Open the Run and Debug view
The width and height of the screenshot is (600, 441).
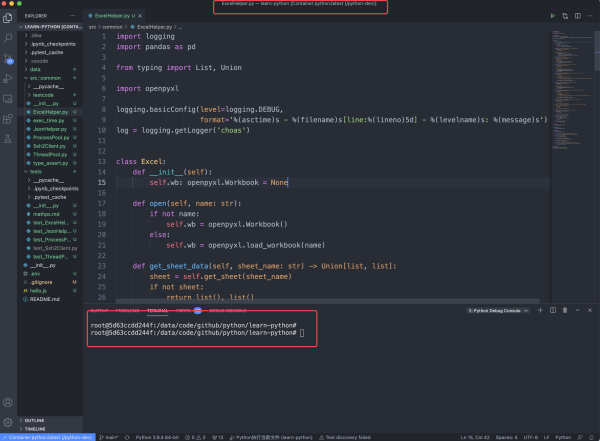(8, 78)
